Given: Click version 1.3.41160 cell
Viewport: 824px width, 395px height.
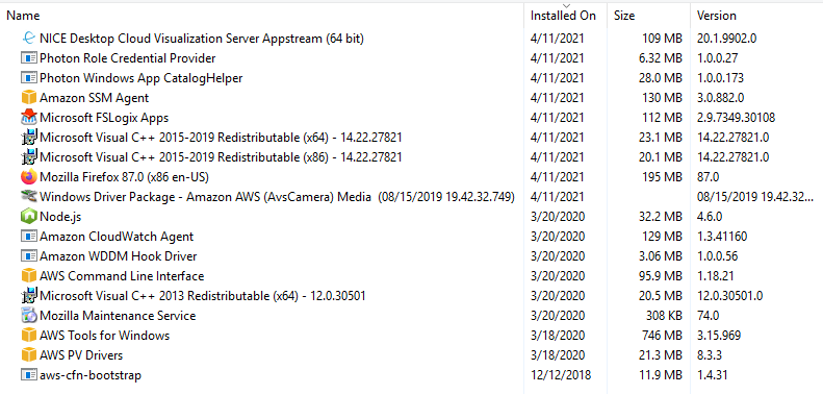Looking at the screenshot, I should pyautogui.click(x=722, y=236).
